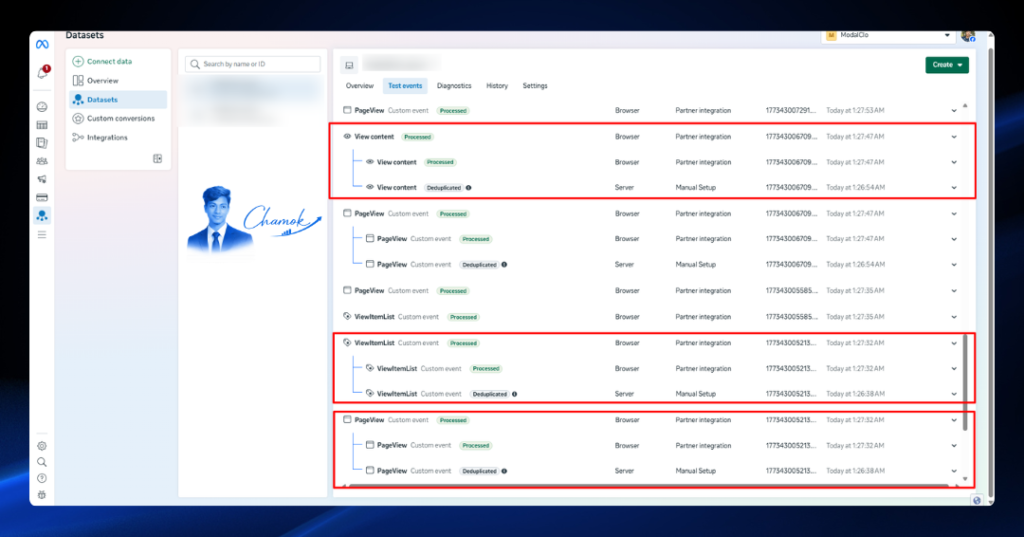
Task: Open the help question mark icon
Action: (x=42, y=478)
